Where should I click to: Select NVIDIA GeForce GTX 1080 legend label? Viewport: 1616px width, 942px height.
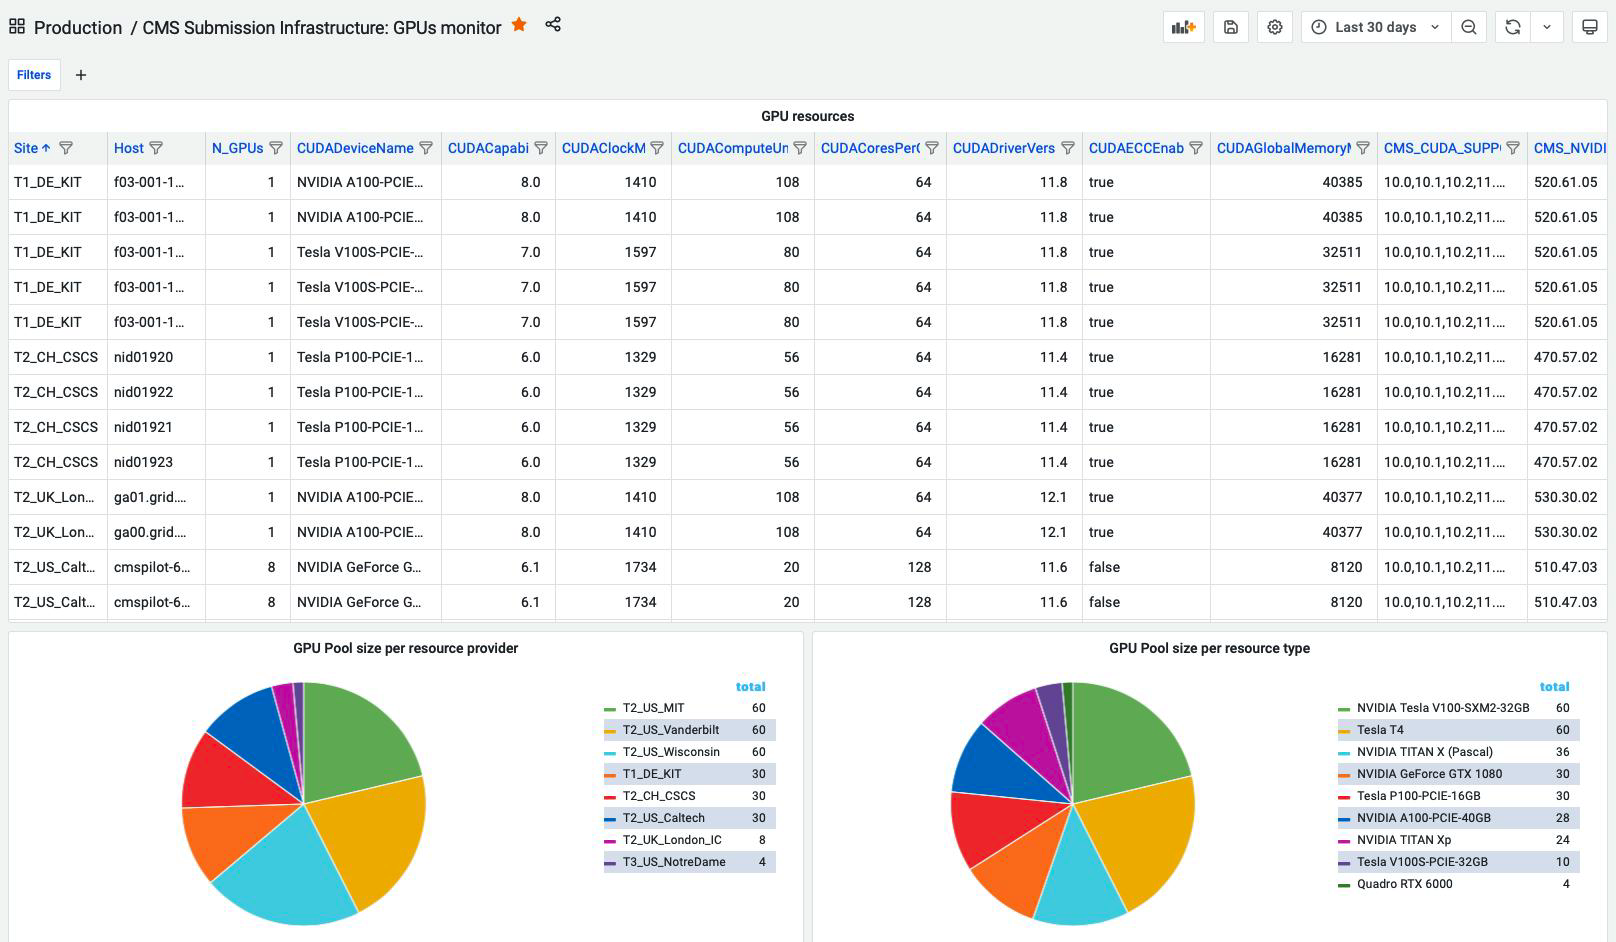(x=1429, y=774)
